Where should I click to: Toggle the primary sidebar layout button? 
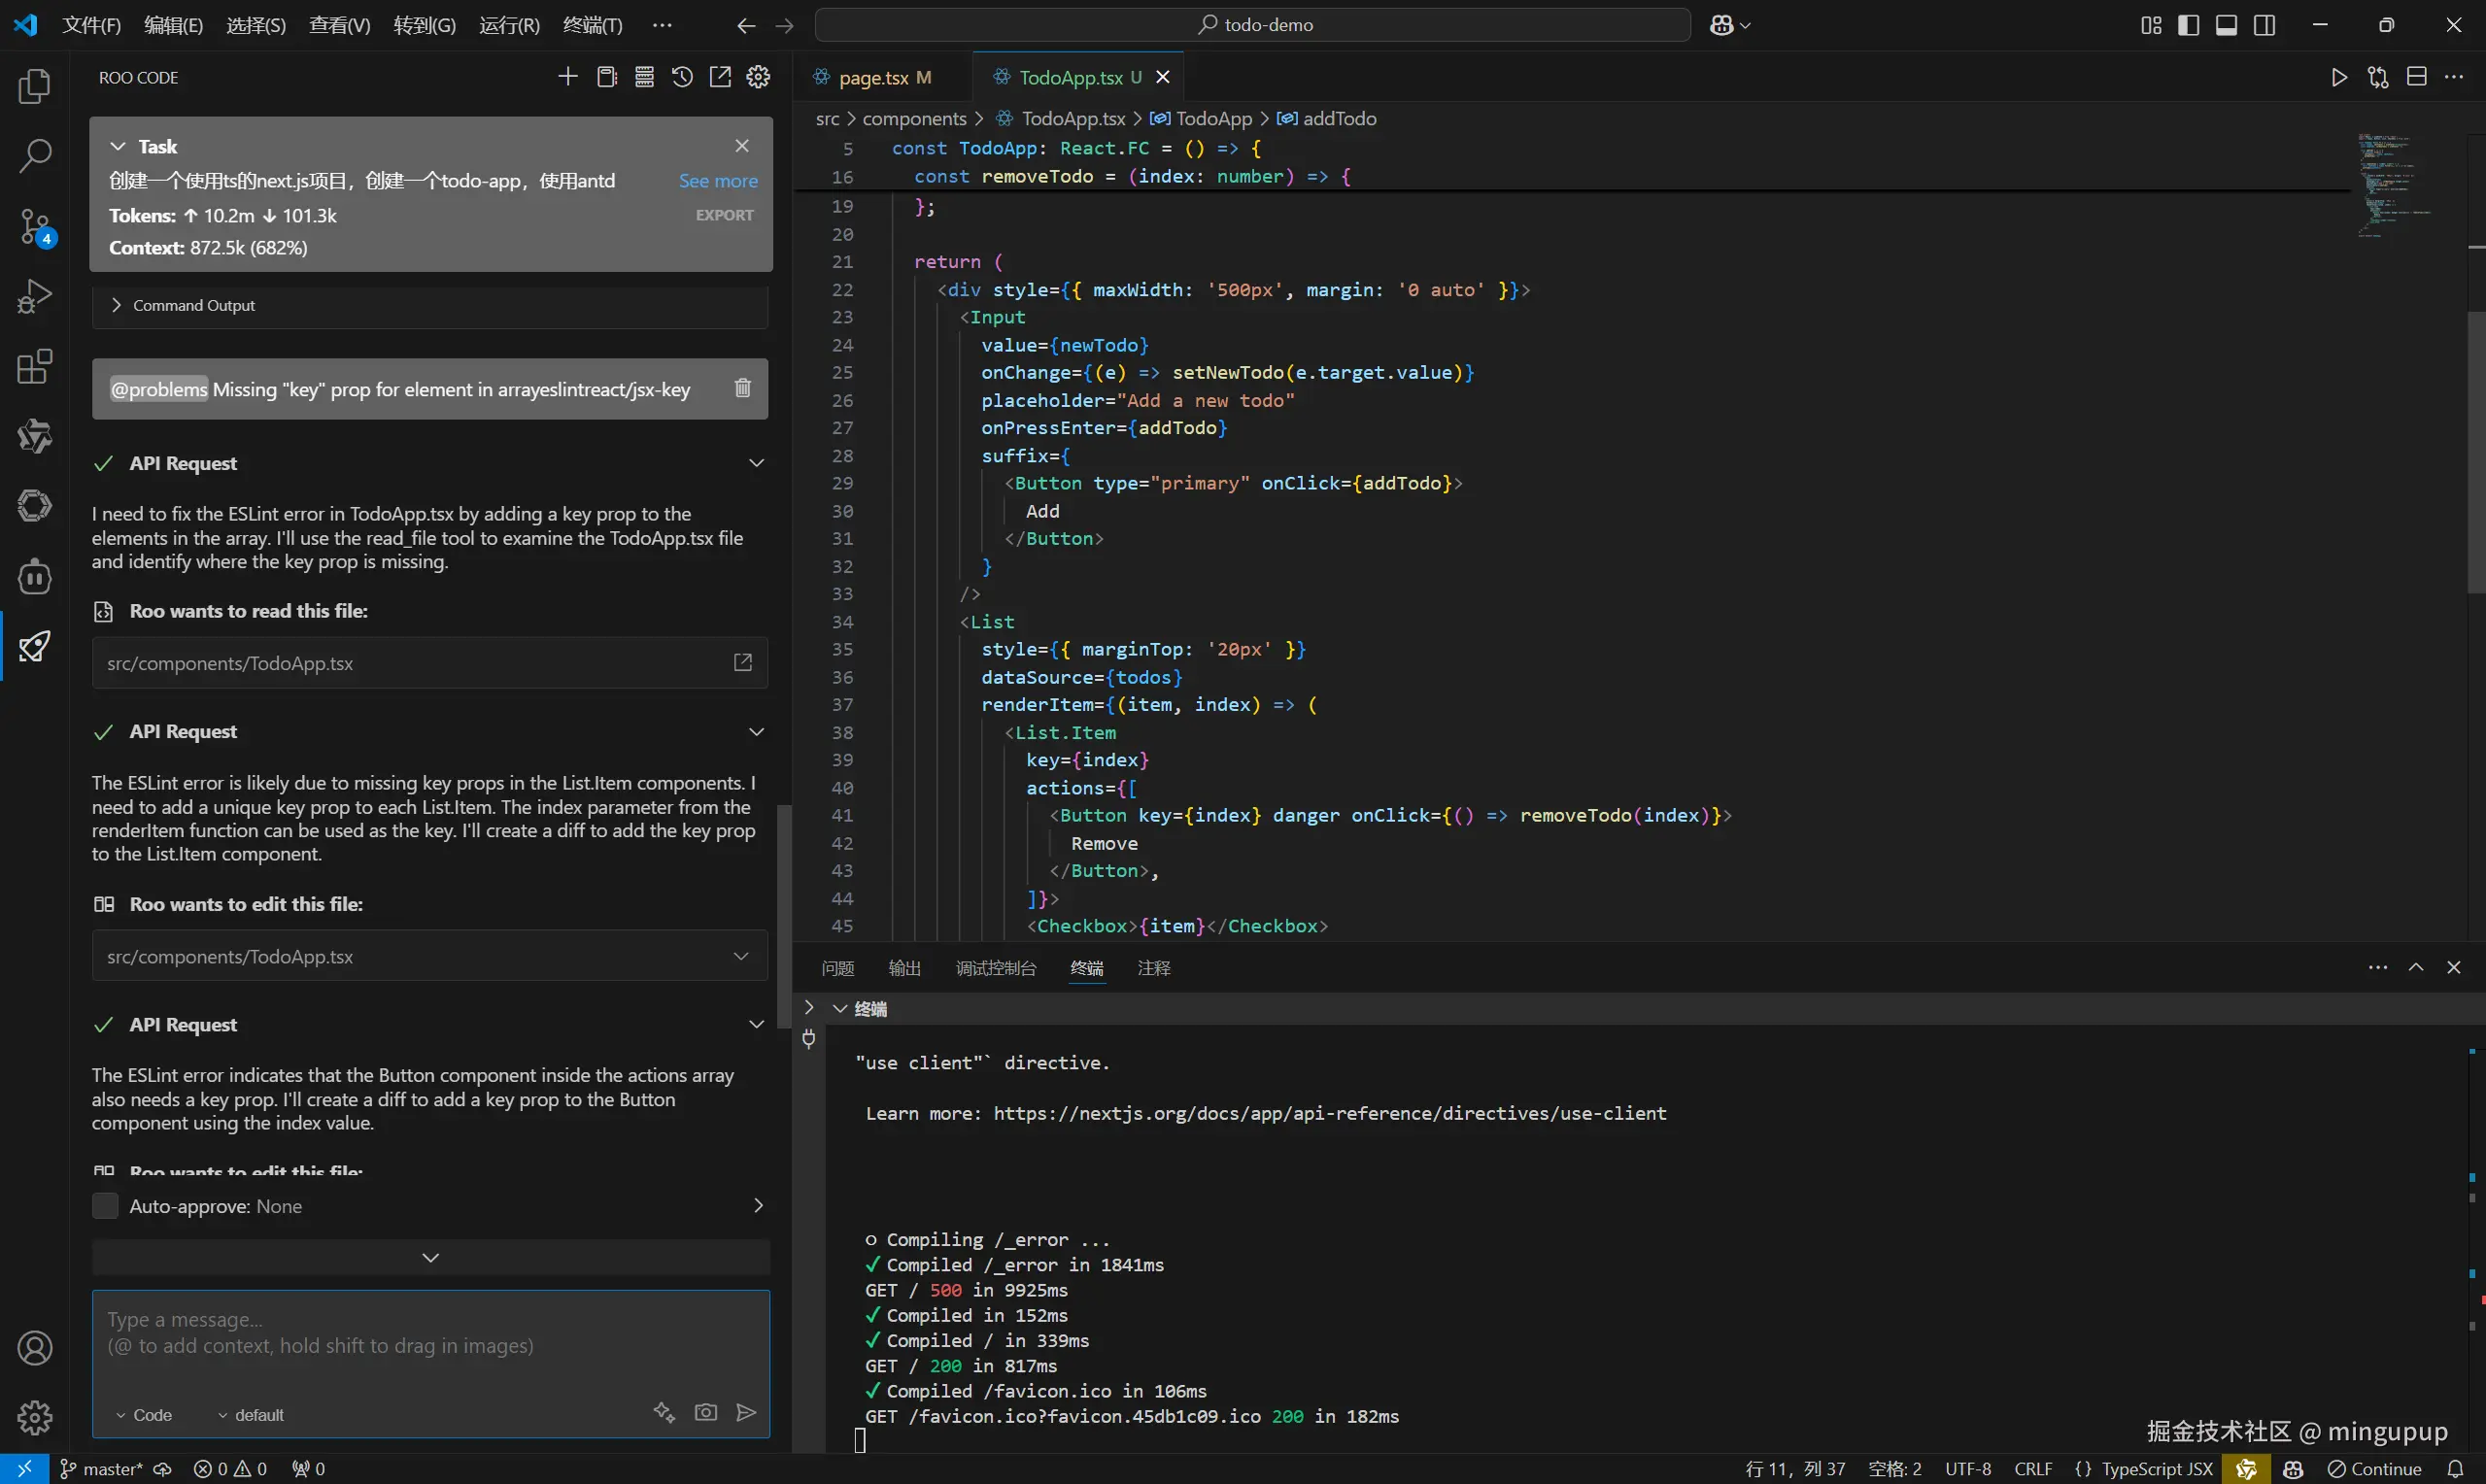pyautogui.click(x=2188, y=25)
